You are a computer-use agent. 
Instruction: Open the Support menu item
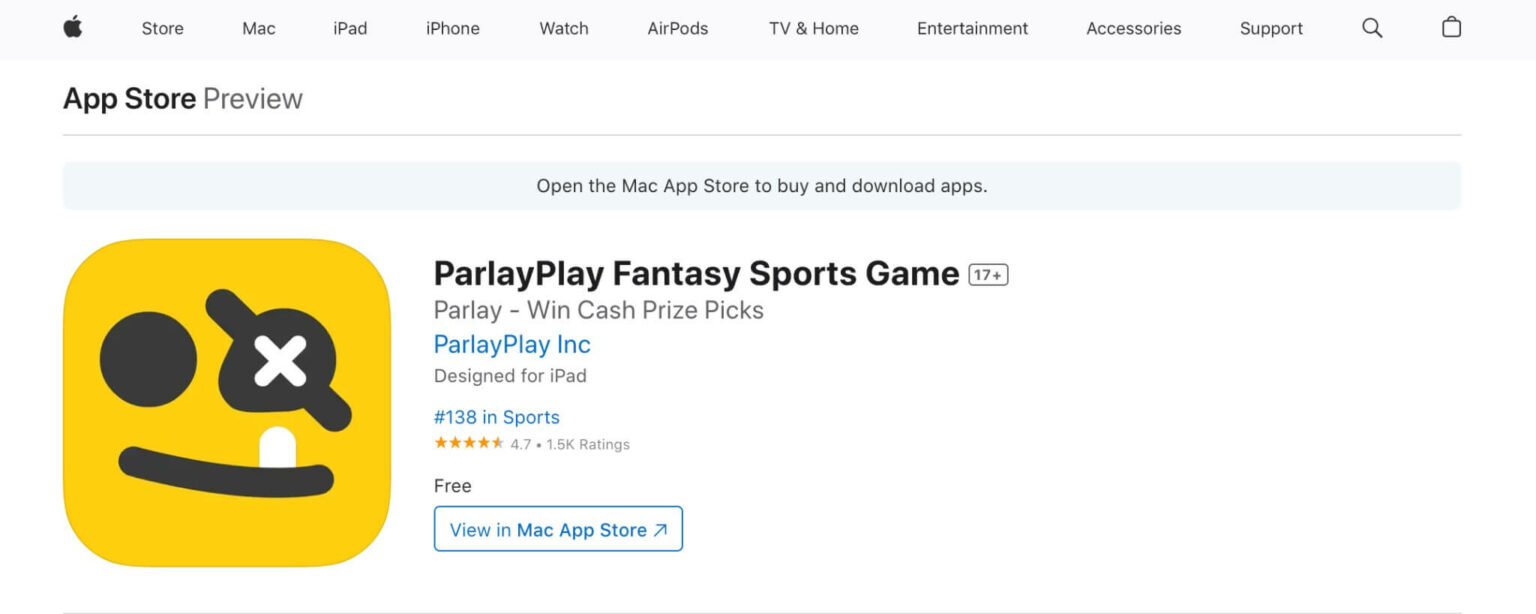[1271, 29]
